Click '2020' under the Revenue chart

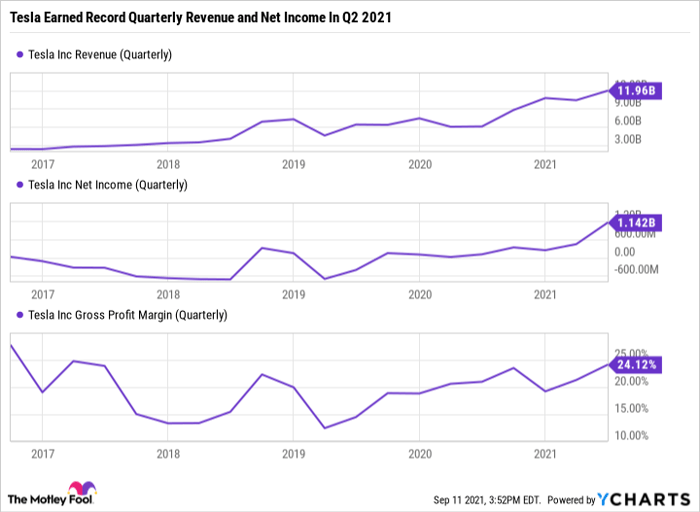click(420, 164)
